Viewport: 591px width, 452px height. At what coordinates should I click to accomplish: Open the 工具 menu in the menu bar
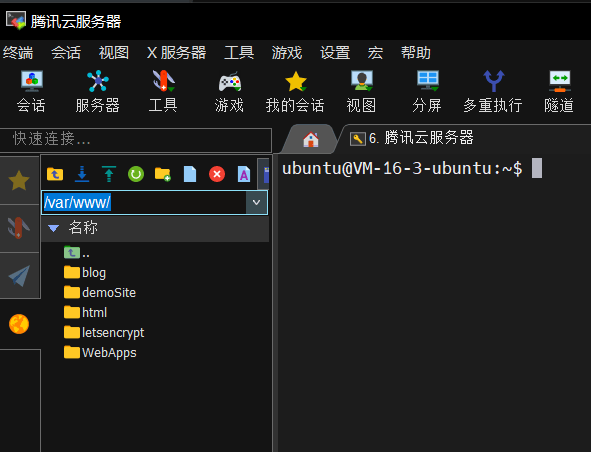tap(239, 52)
